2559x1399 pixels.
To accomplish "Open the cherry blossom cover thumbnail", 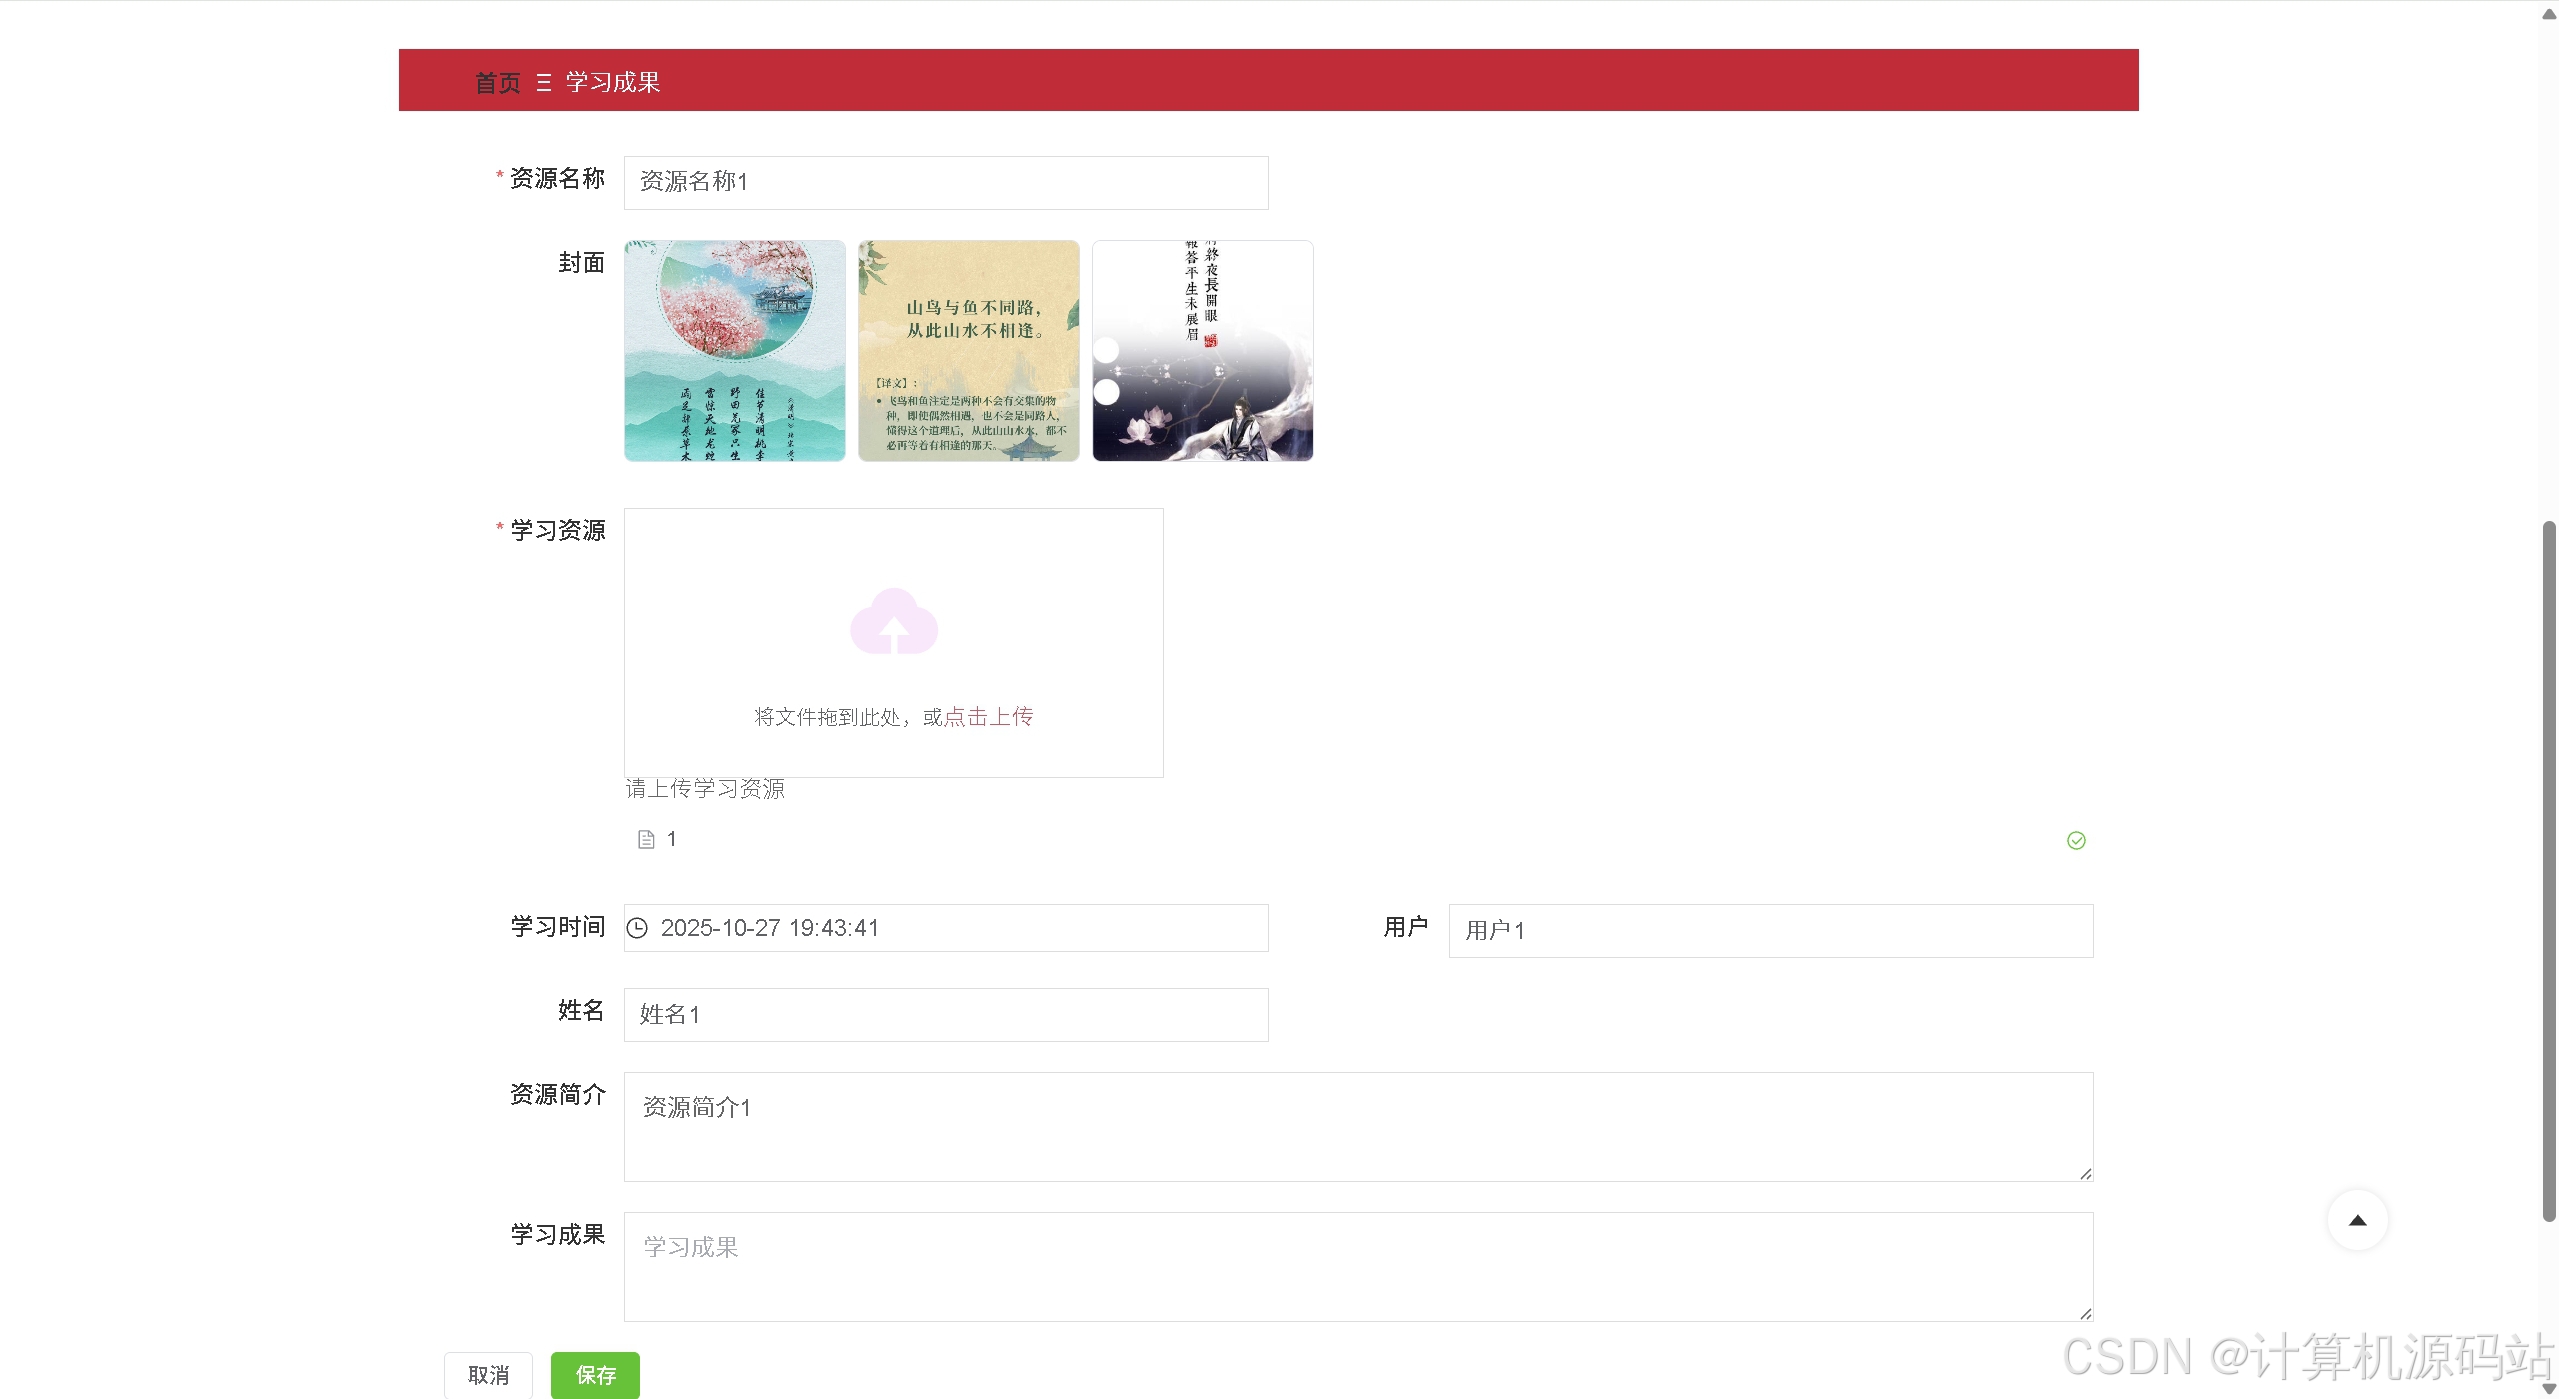I will coord(734,350).
